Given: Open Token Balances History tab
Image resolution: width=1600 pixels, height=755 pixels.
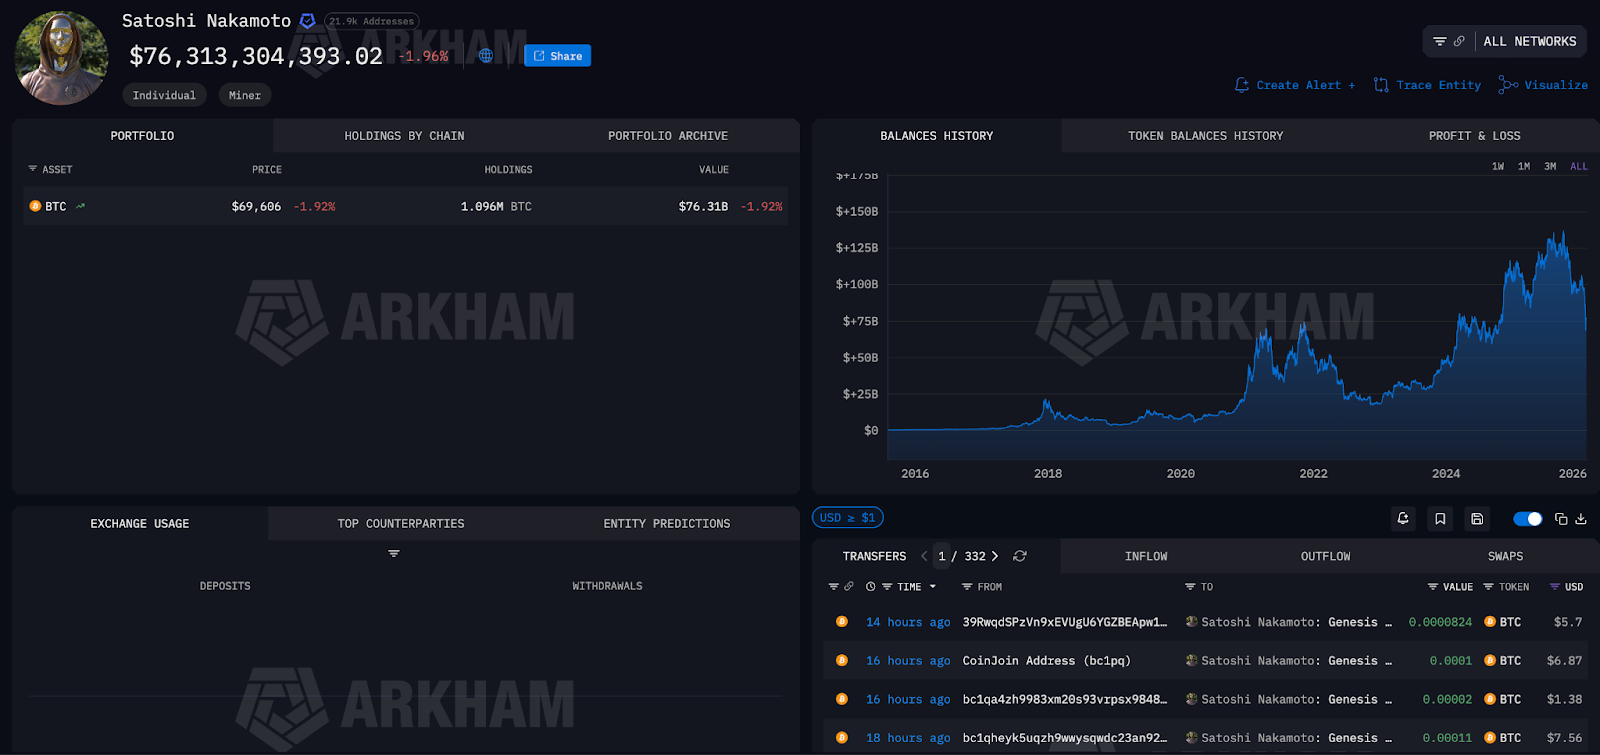Looking at the screenshot, I should [1205, 136].
